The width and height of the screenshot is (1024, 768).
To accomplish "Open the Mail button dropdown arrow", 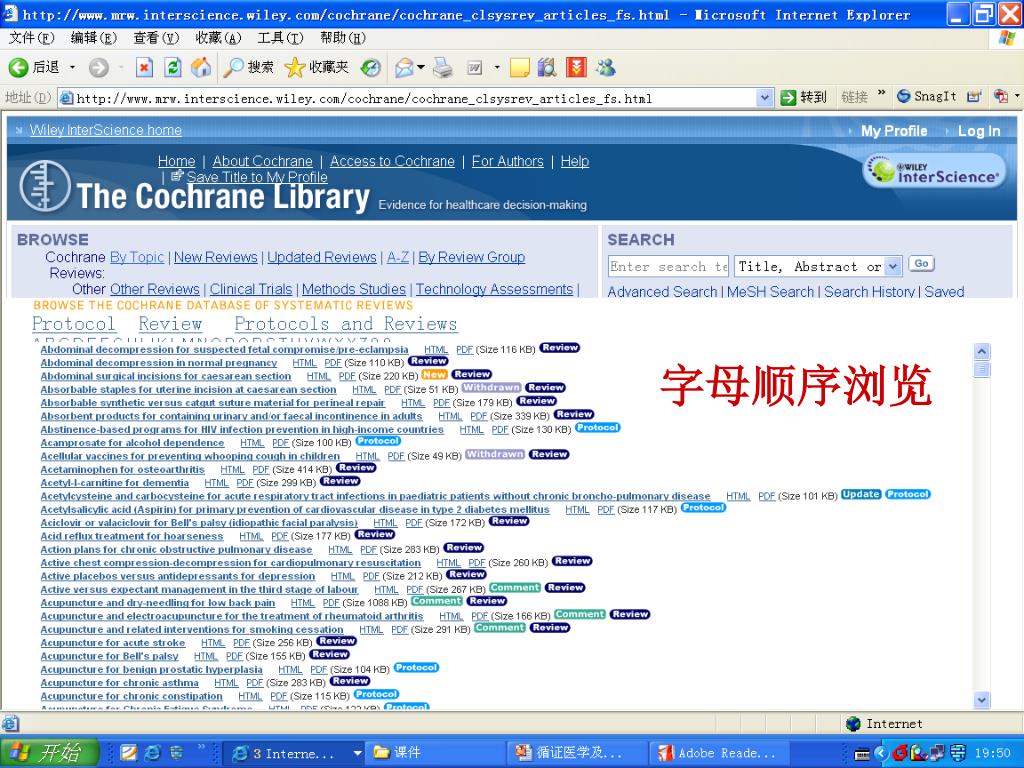I will click(x=421, y=67).
